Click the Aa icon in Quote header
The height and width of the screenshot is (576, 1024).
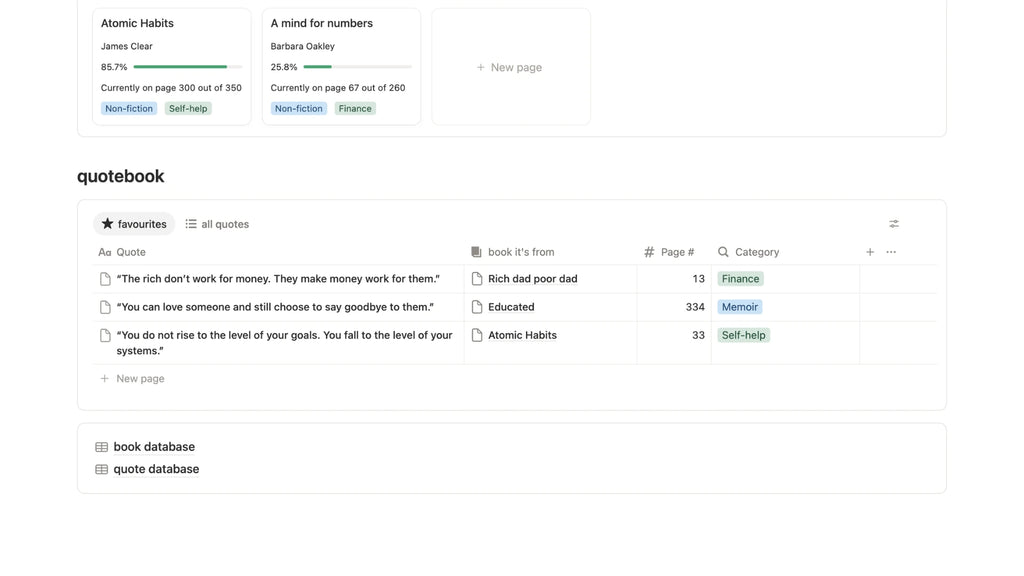click(104, 252)
